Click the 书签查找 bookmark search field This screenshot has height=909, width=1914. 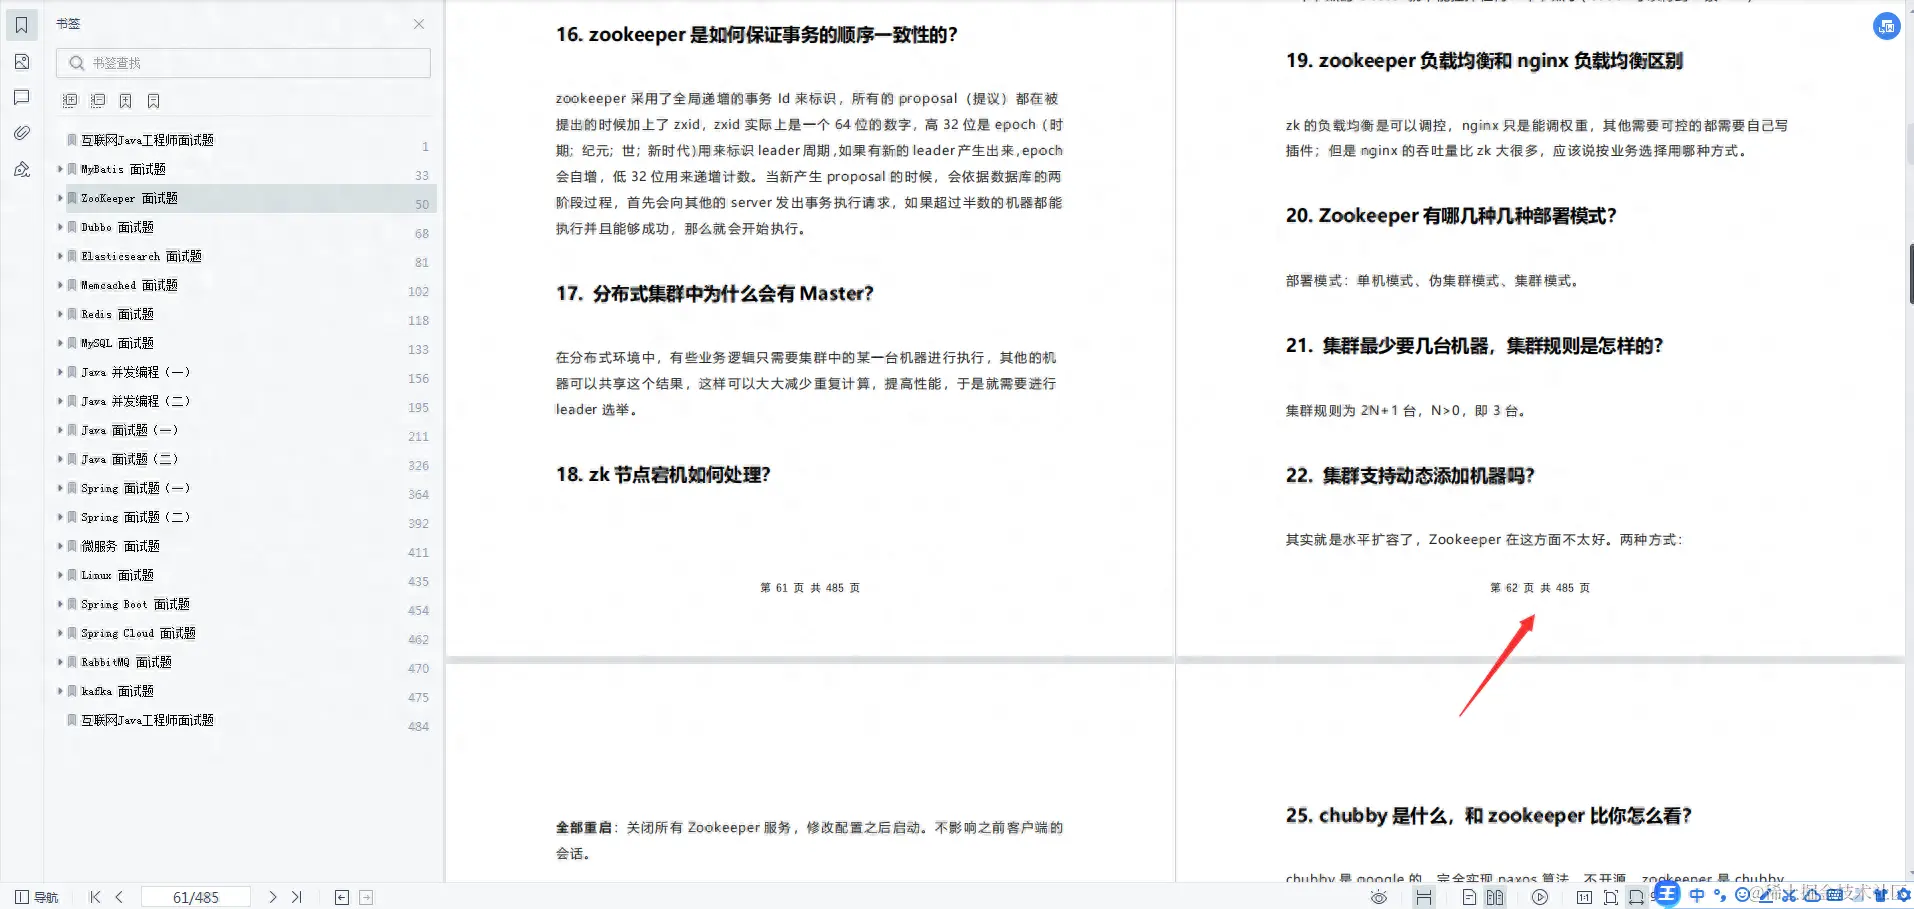point(243,63)
